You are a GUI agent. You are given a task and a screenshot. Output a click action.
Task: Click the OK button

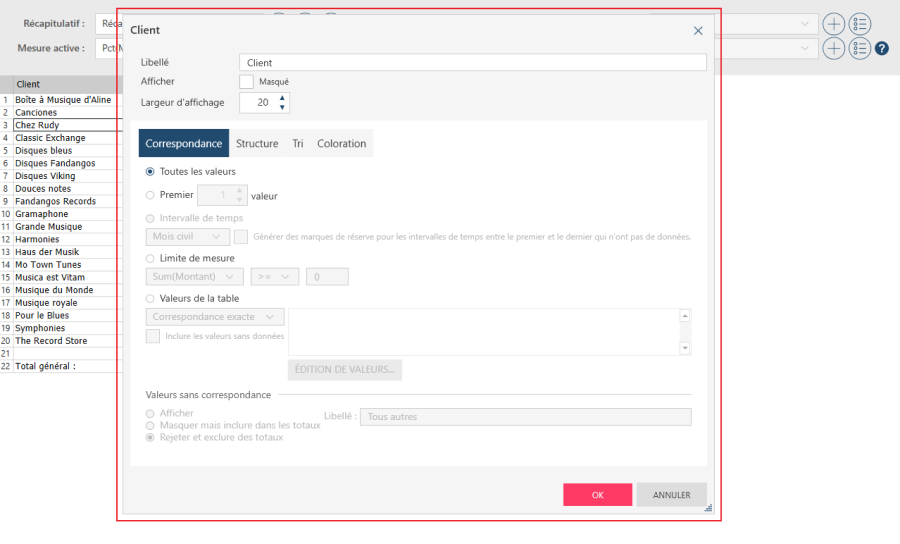tap(598, 495)
